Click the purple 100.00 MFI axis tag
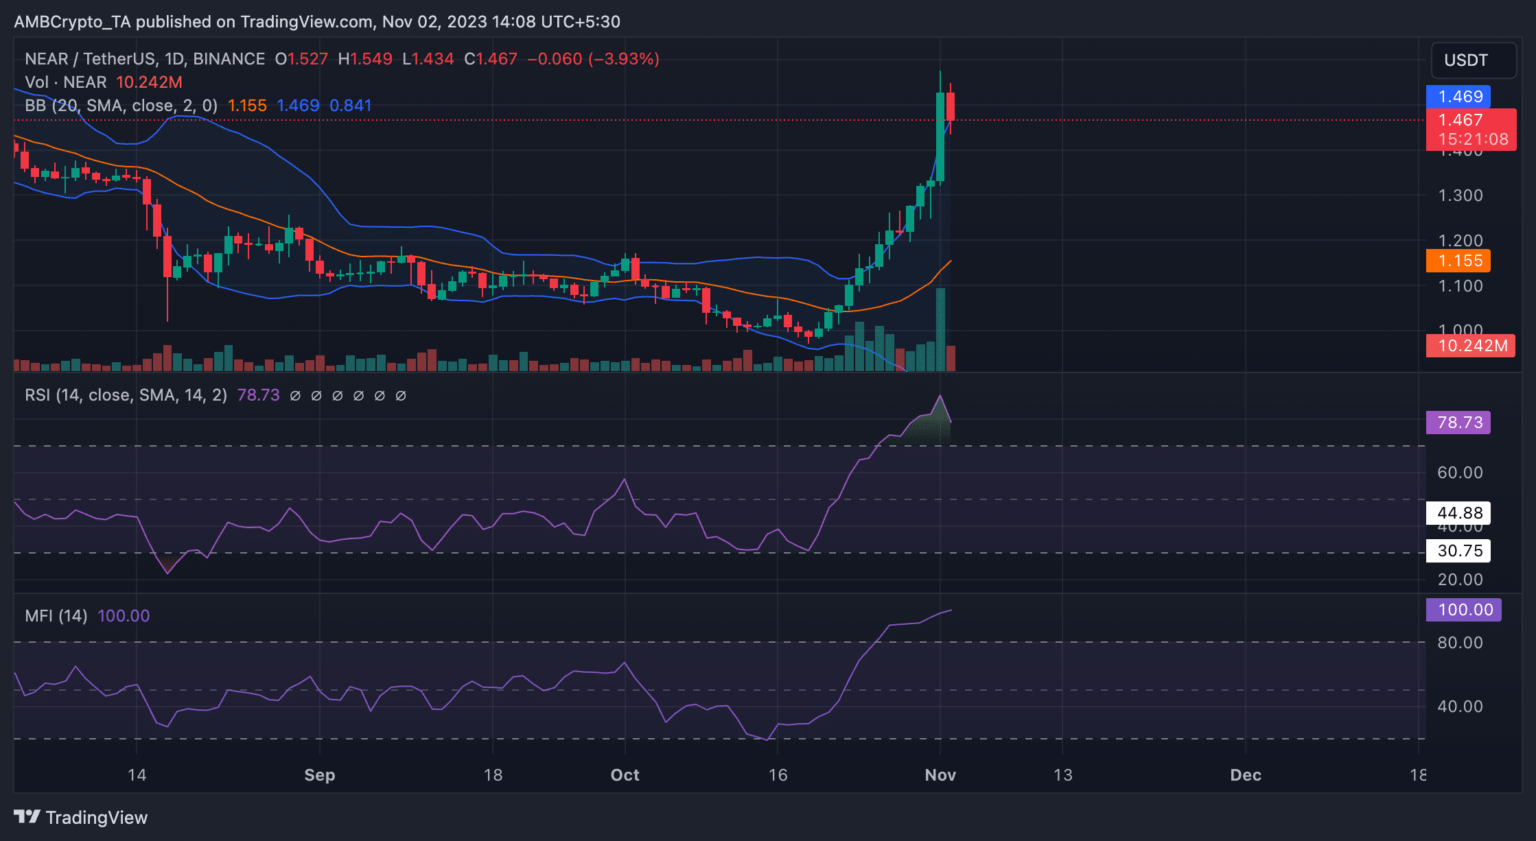The width and height of the screenshot is (1536, 841). point(1463,610)
